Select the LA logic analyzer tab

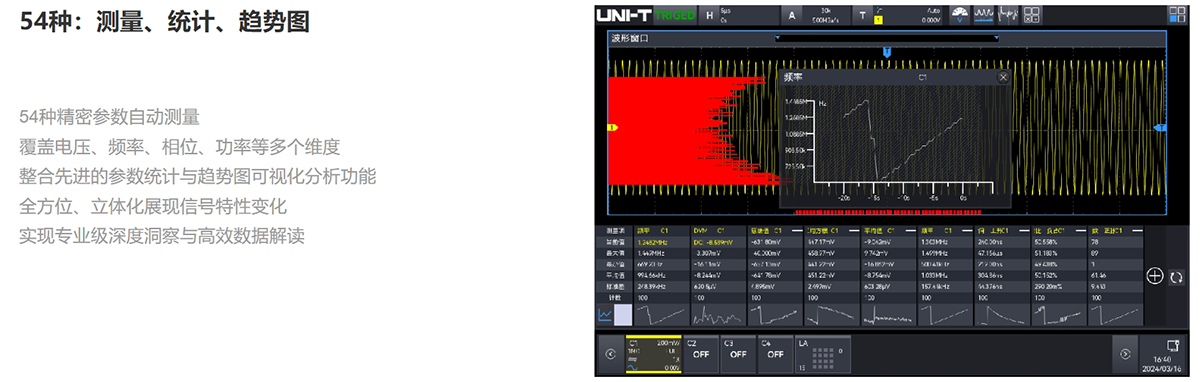823,353
